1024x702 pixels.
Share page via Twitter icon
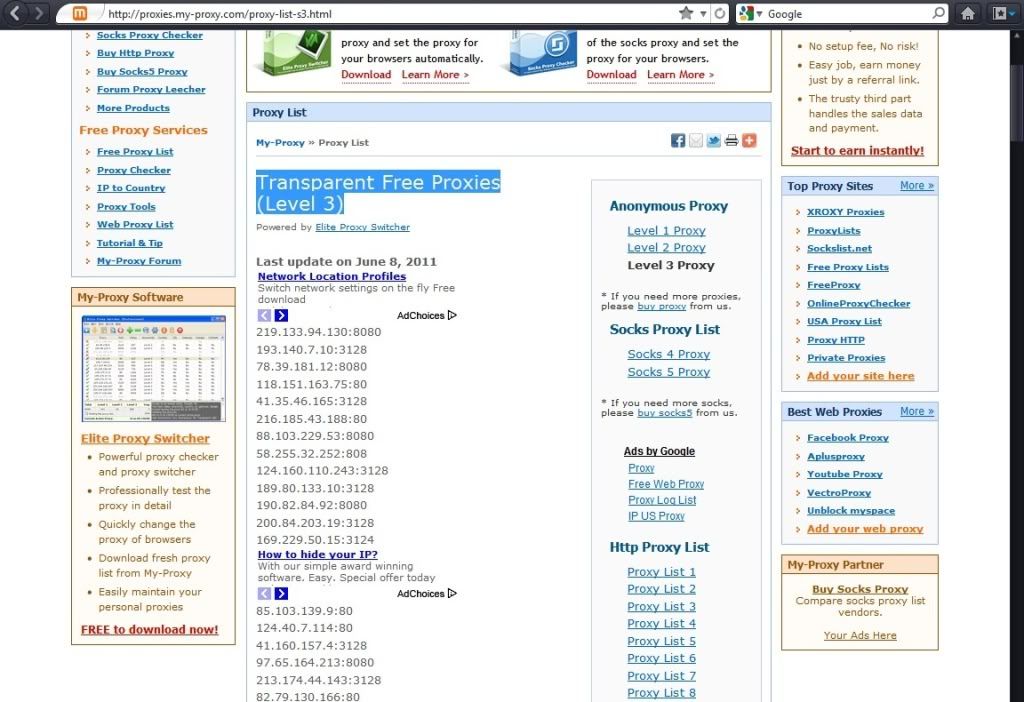[713, 140]
